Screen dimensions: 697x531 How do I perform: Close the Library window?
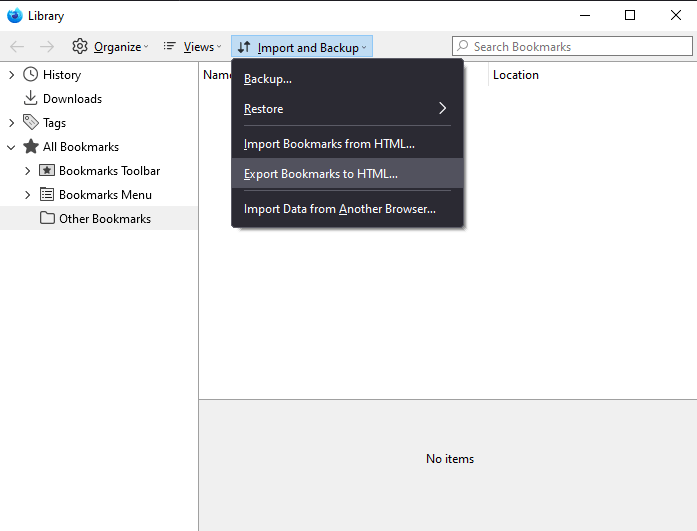(676, 15)
